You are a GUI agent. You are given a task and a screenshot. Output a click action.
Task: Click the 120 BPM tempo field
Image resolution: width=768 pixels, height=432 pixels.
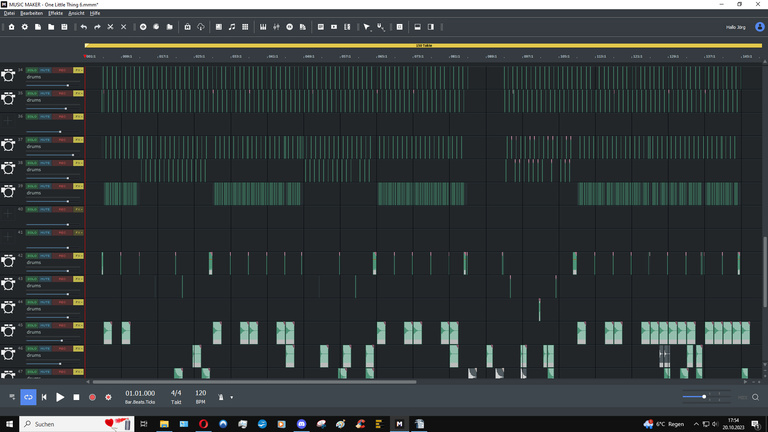coord(200,393)
